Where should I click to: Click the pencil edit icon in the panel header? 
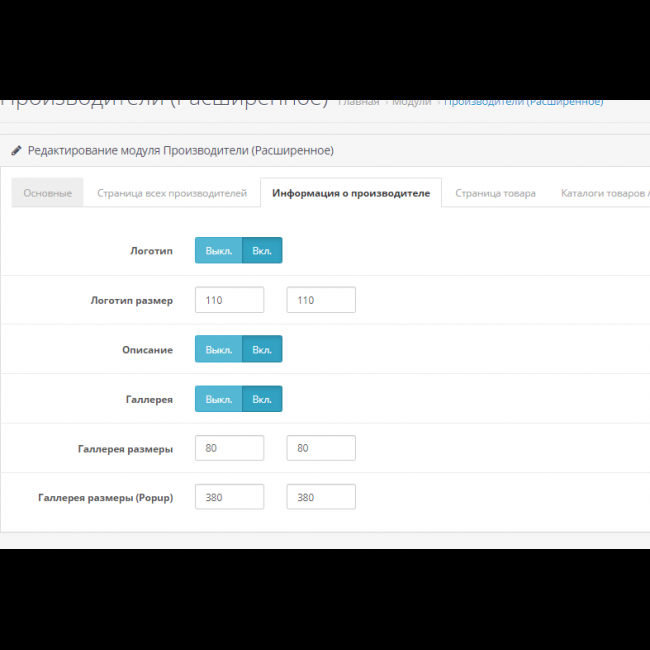pyautogui.click(x=16, y=151)
